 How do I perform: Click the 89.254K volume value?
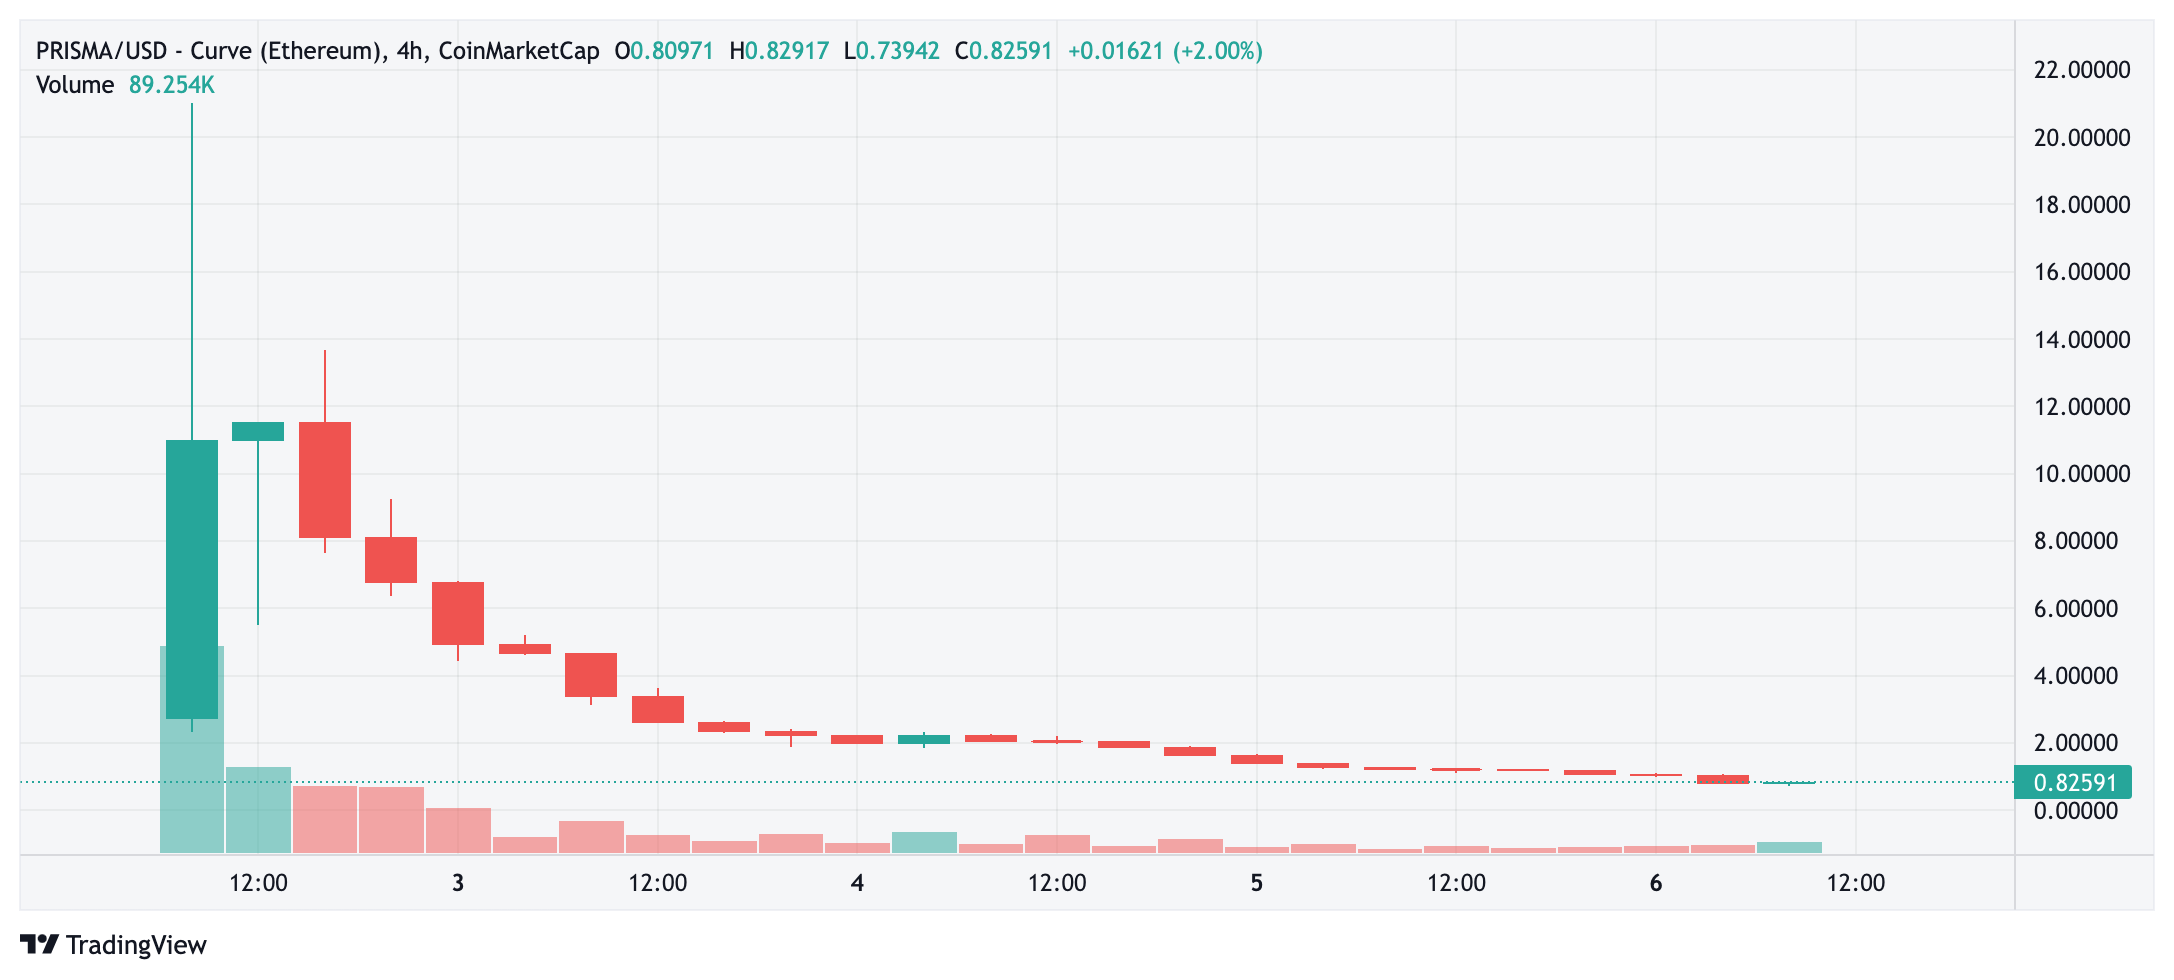172,85
